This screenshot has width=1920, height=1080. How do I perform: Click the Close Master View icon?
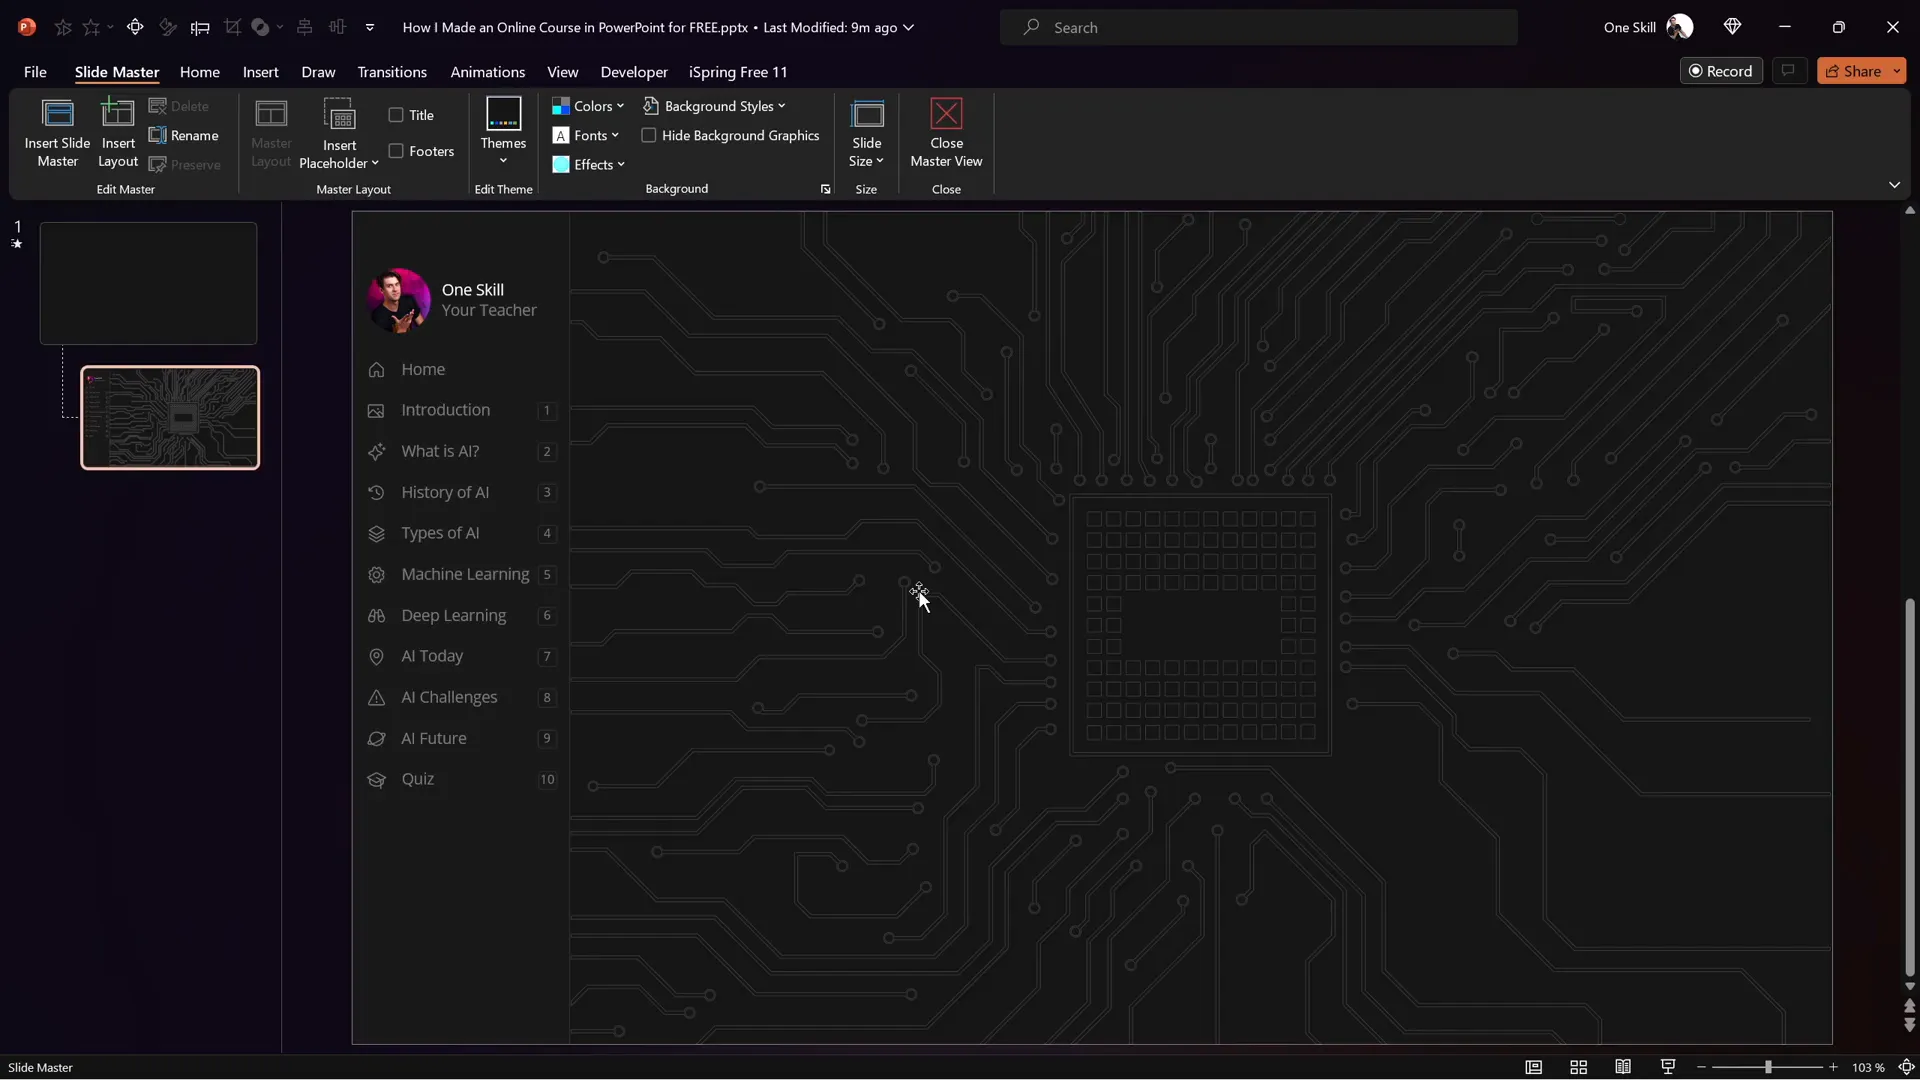click(x=946, y=114)
